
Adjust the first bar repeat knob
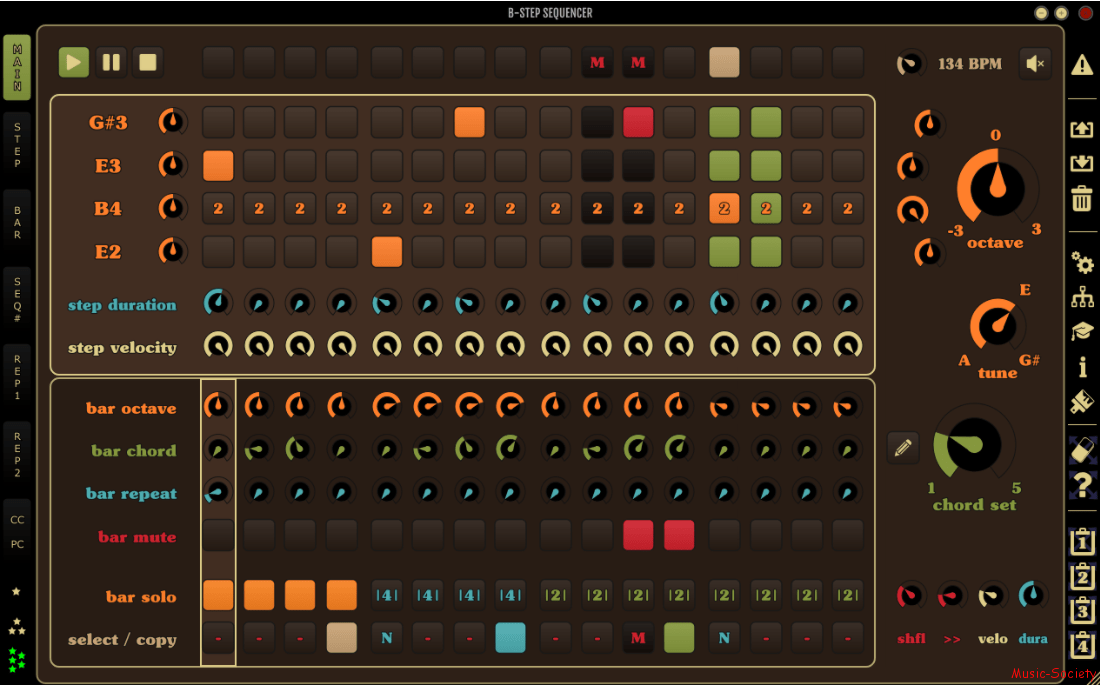(218, 492)
